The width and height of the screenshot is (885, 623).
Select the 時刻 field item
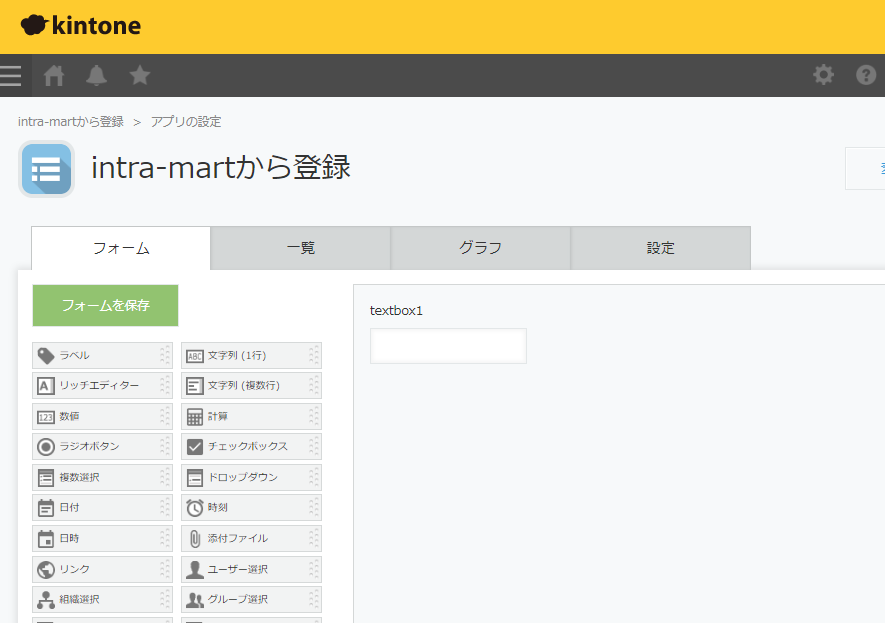click(x=251, y=508)
